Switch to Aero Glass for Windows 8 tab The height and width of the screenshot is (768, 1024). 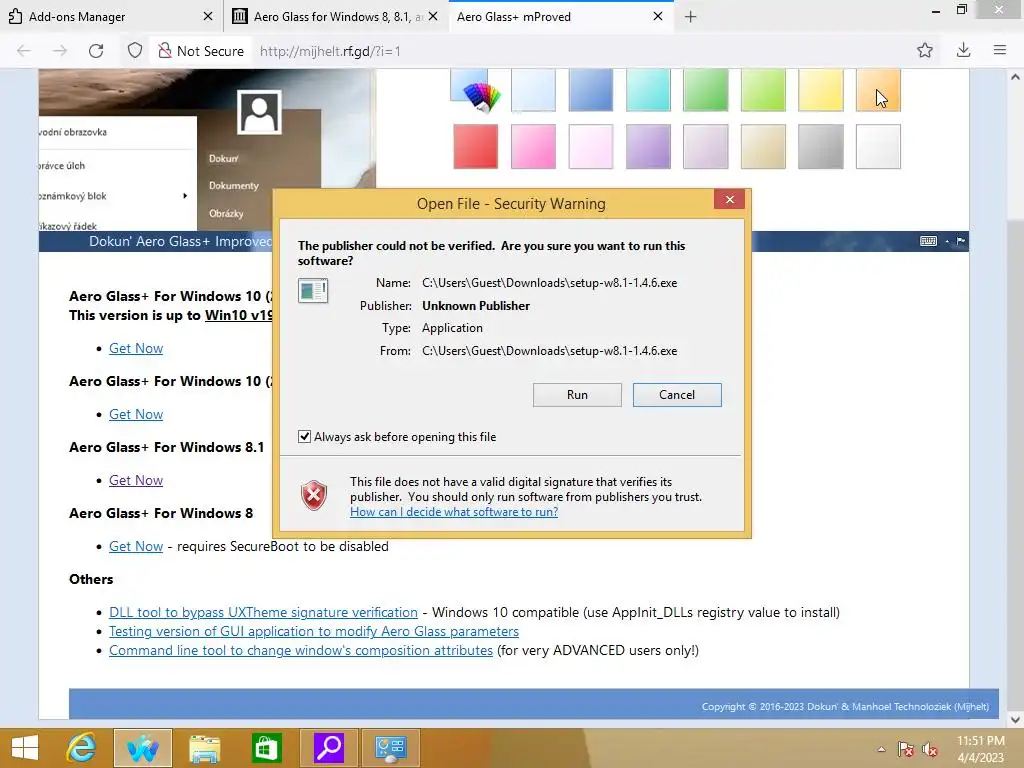[x=338, y=16]
